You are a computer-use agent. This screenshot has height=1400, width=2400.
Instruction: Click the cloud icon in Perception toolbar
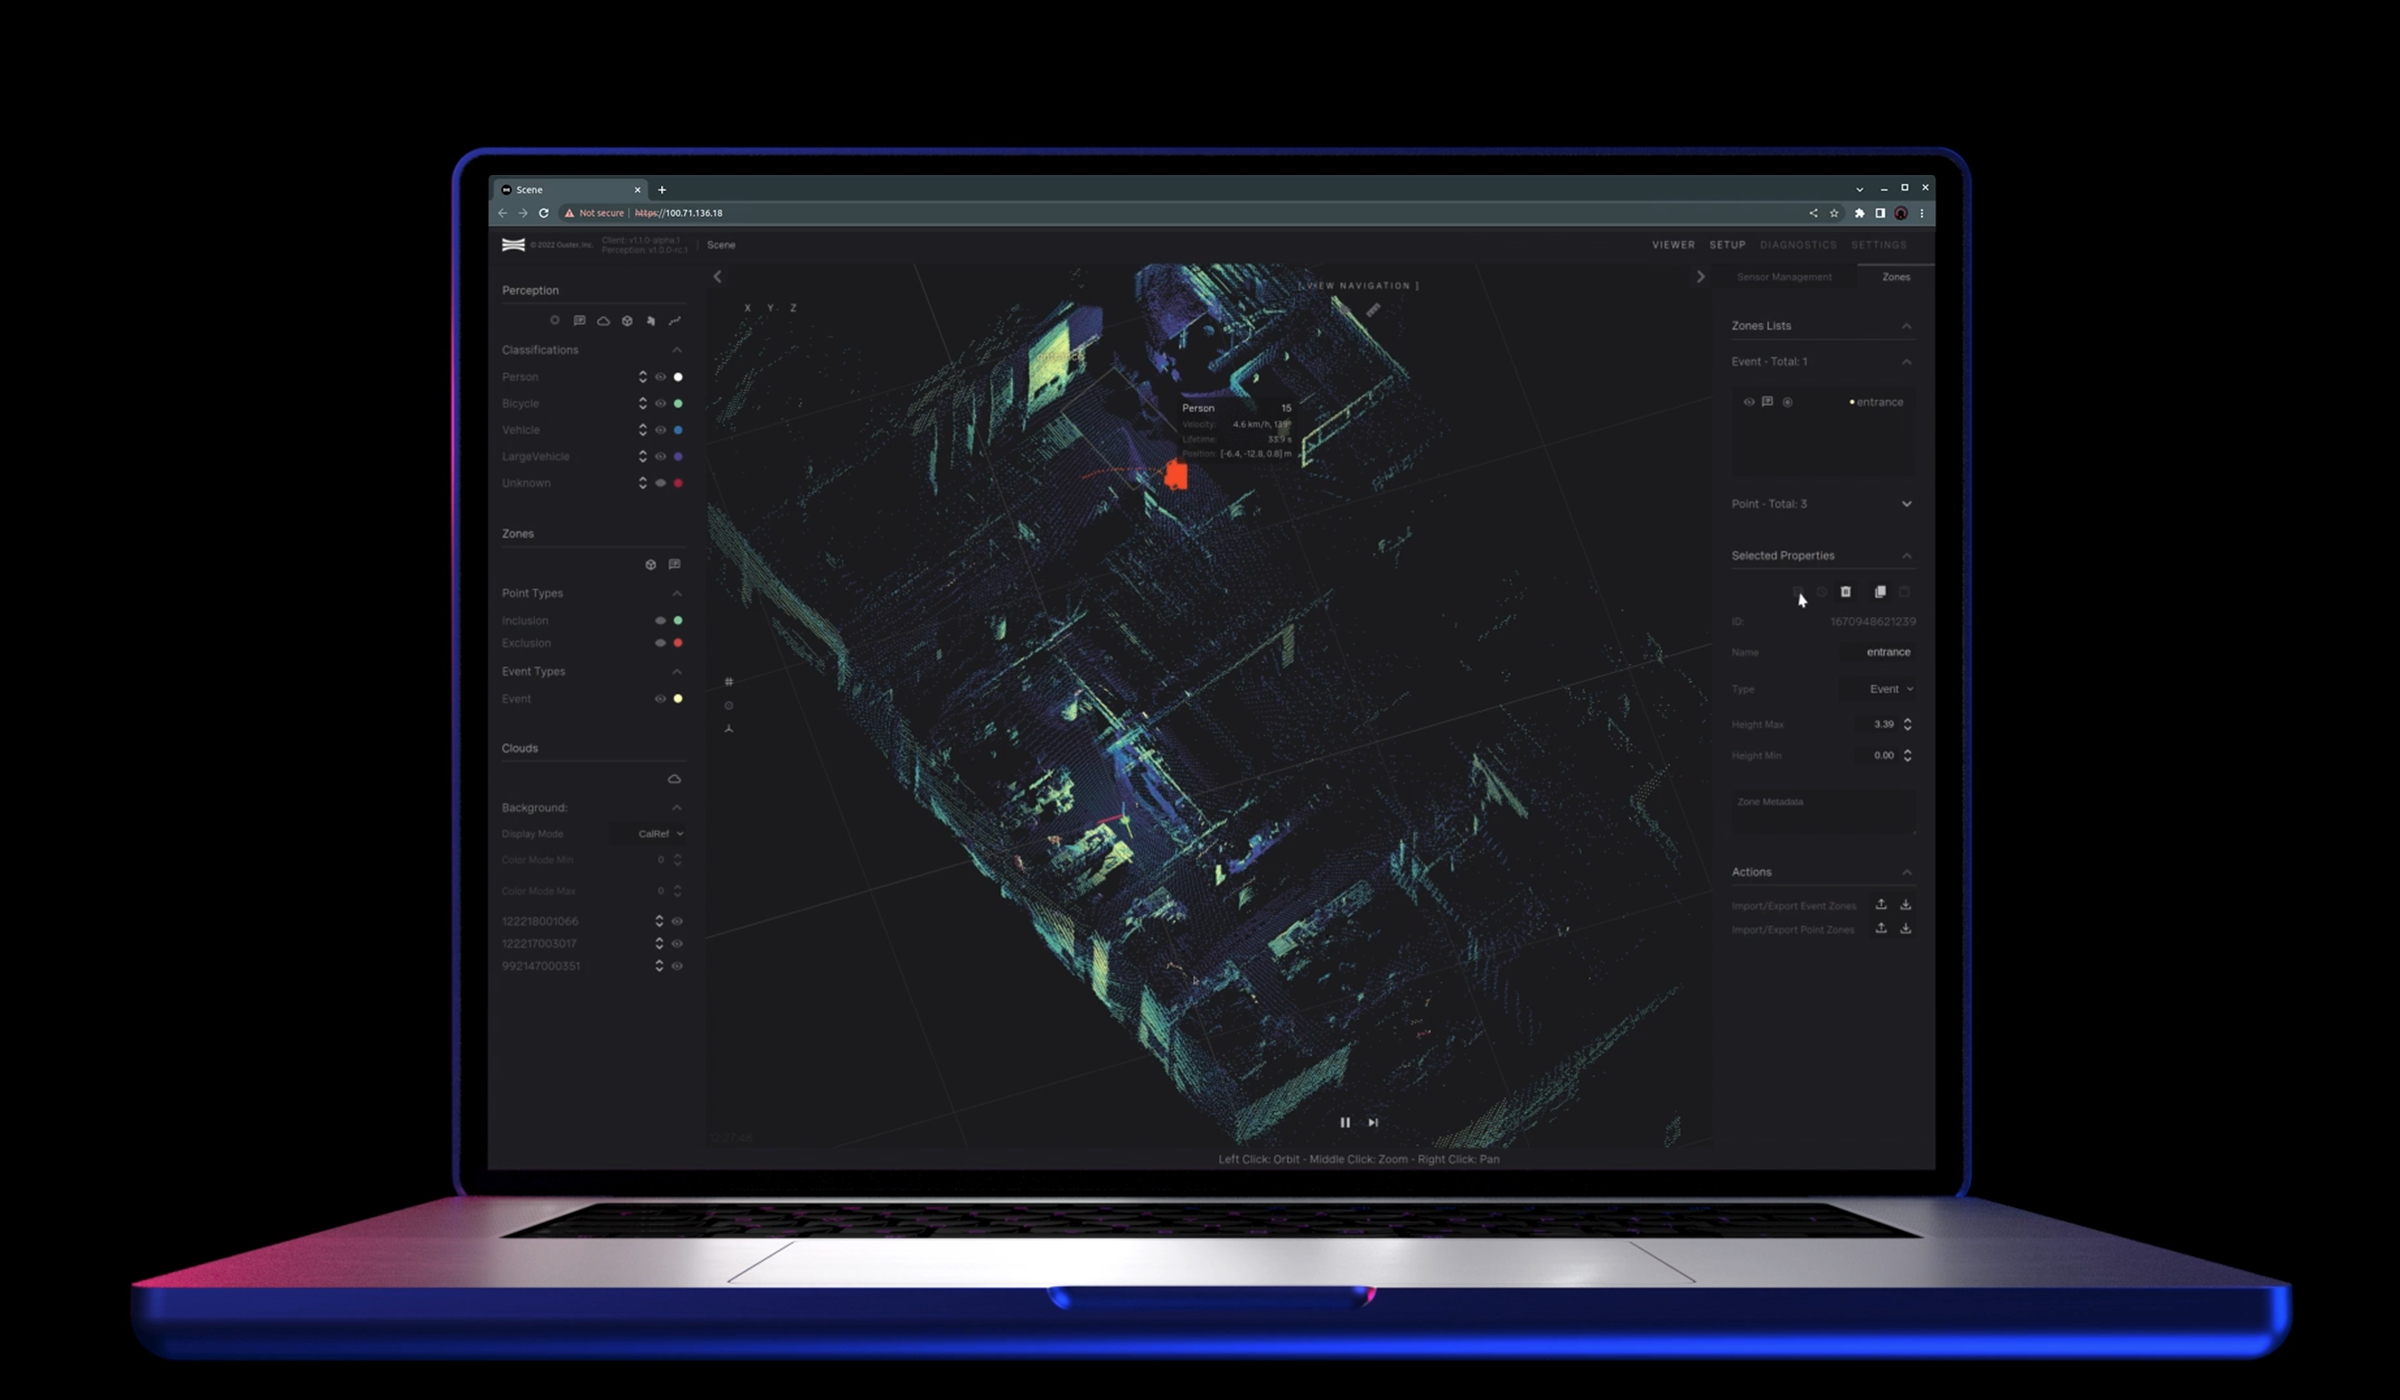[x=603, y=321]
